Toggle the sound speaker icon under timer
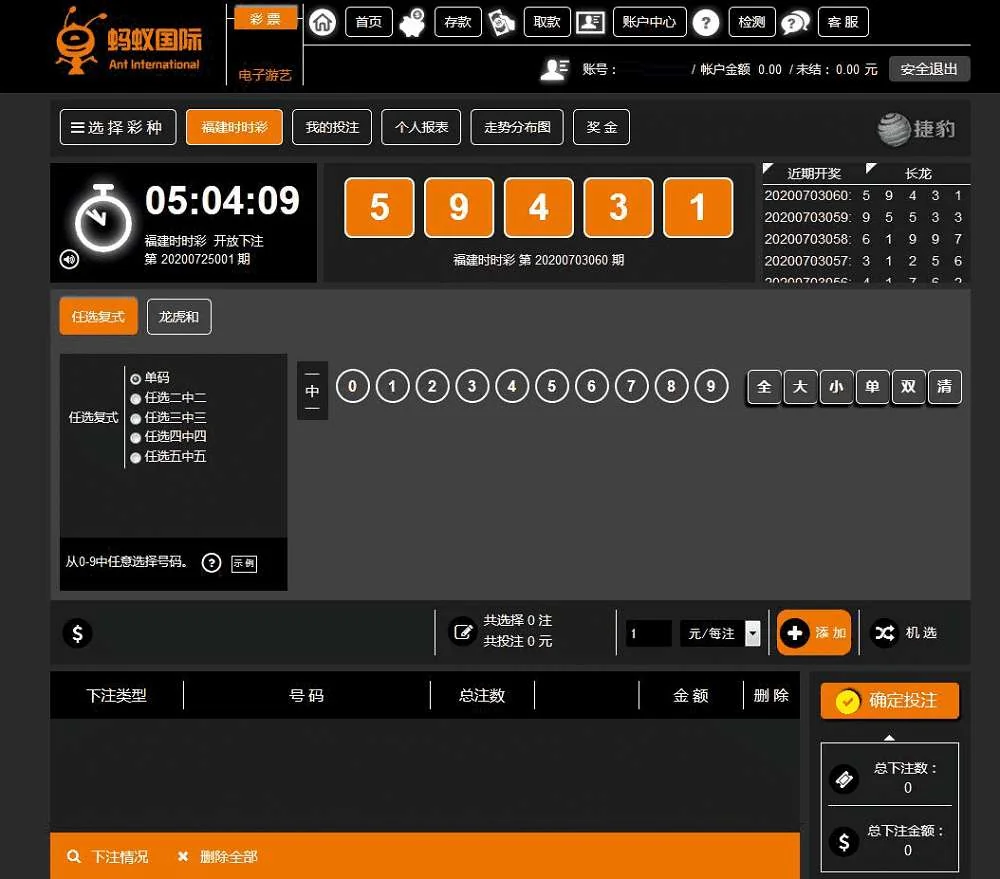 [x=69, y=260]
